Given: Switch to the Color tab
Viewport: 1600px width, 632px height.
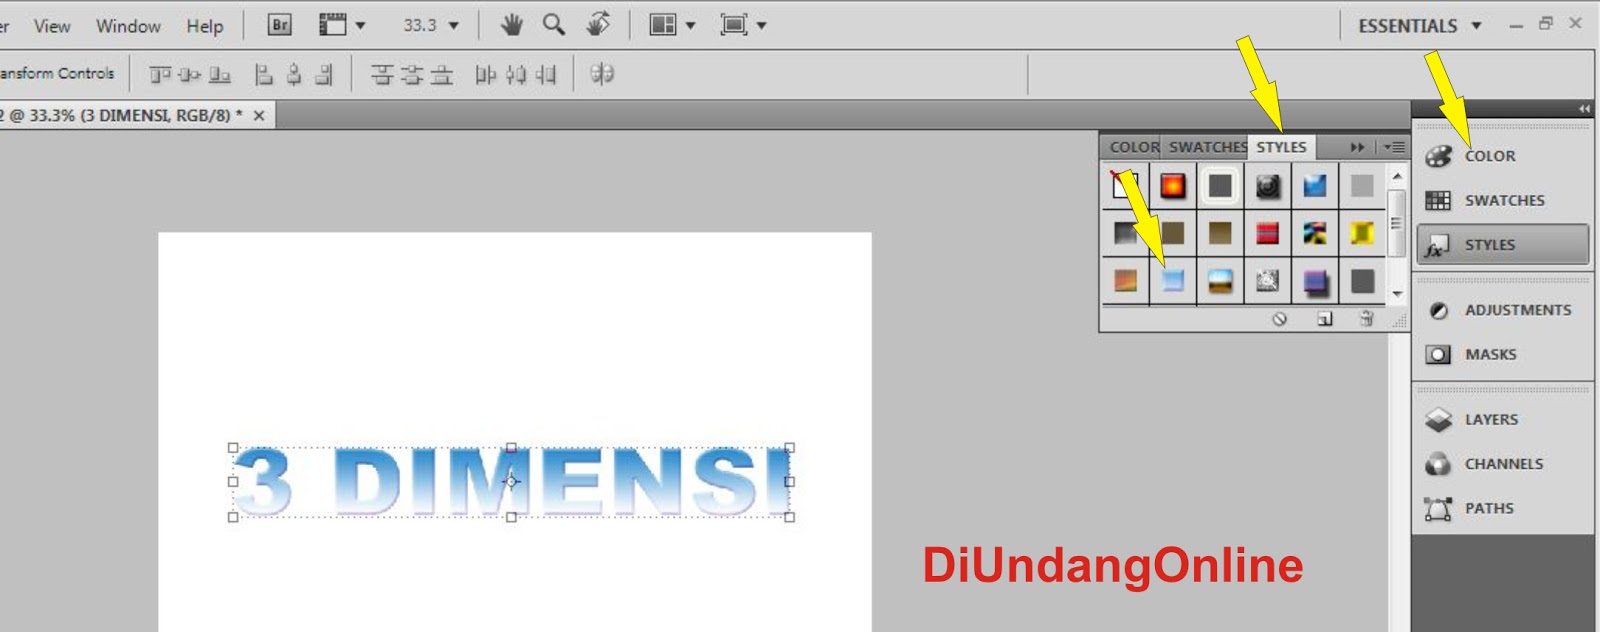Looking at the screenshot, I should [x=1133, y=147].
